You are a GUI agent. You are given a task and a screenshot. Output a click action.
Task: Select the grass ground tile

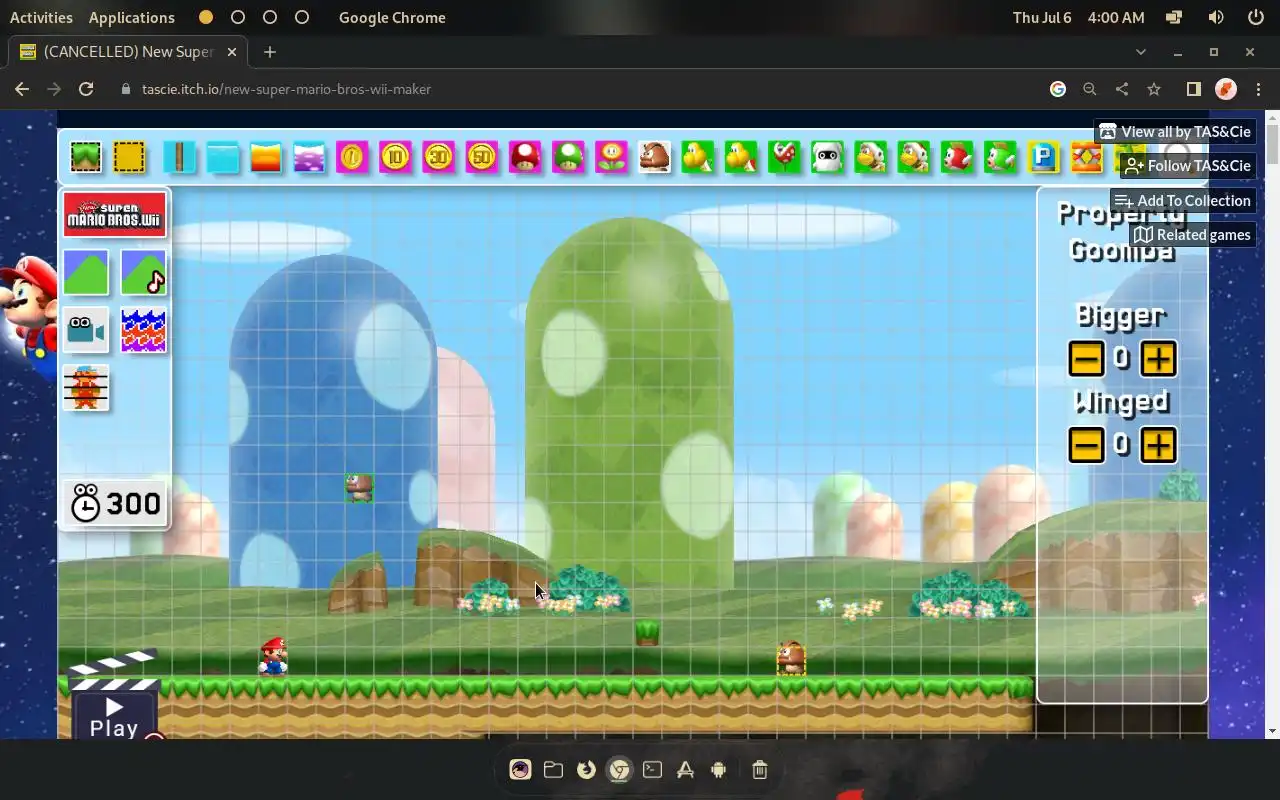[86, 157]
